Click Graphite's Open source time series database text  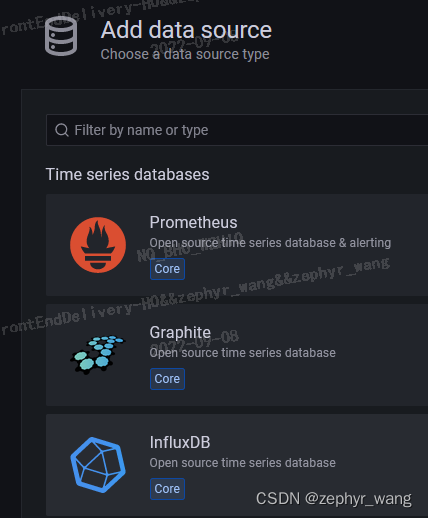[x=242, y=353]
